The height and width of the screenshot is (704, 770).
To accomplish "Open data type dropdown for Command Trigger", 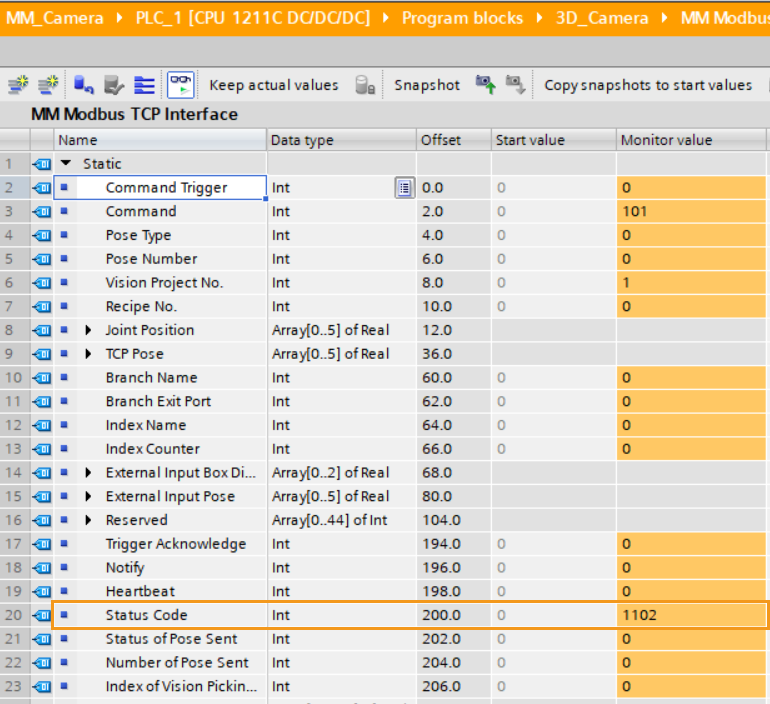I will point(404,188).
